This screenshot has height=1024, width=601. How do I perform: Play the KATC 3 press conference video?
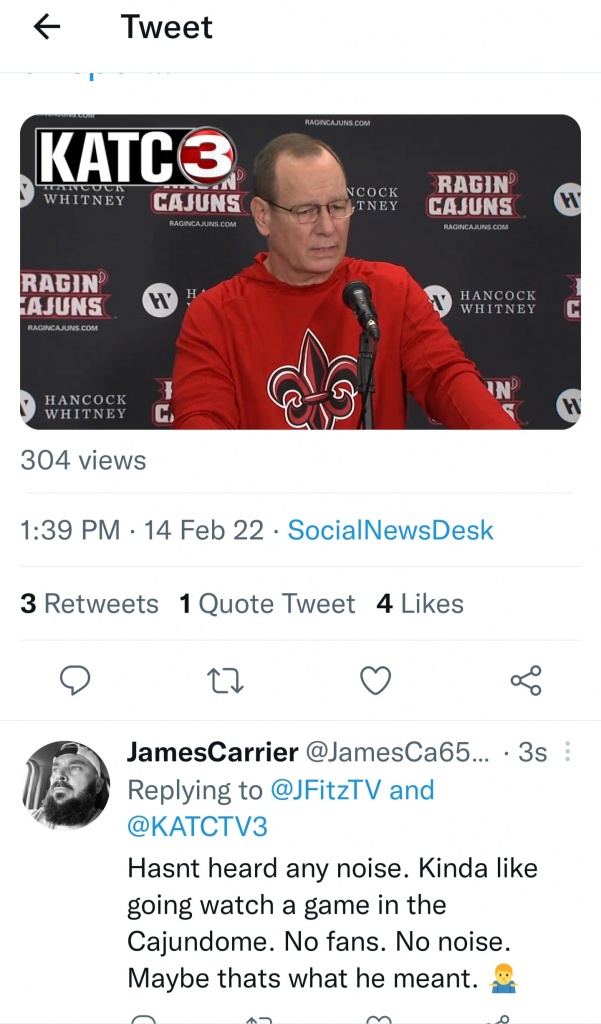300,272
